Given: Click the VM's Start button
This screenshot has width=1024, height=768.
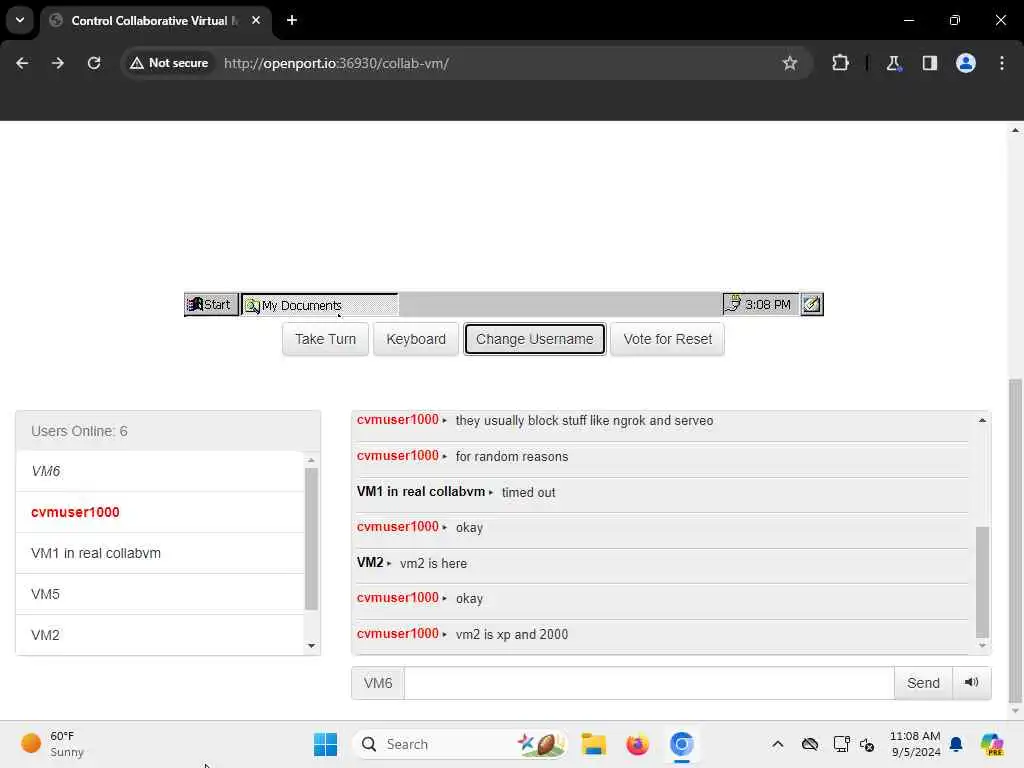Looking at the screenshot, I should 211,305.
